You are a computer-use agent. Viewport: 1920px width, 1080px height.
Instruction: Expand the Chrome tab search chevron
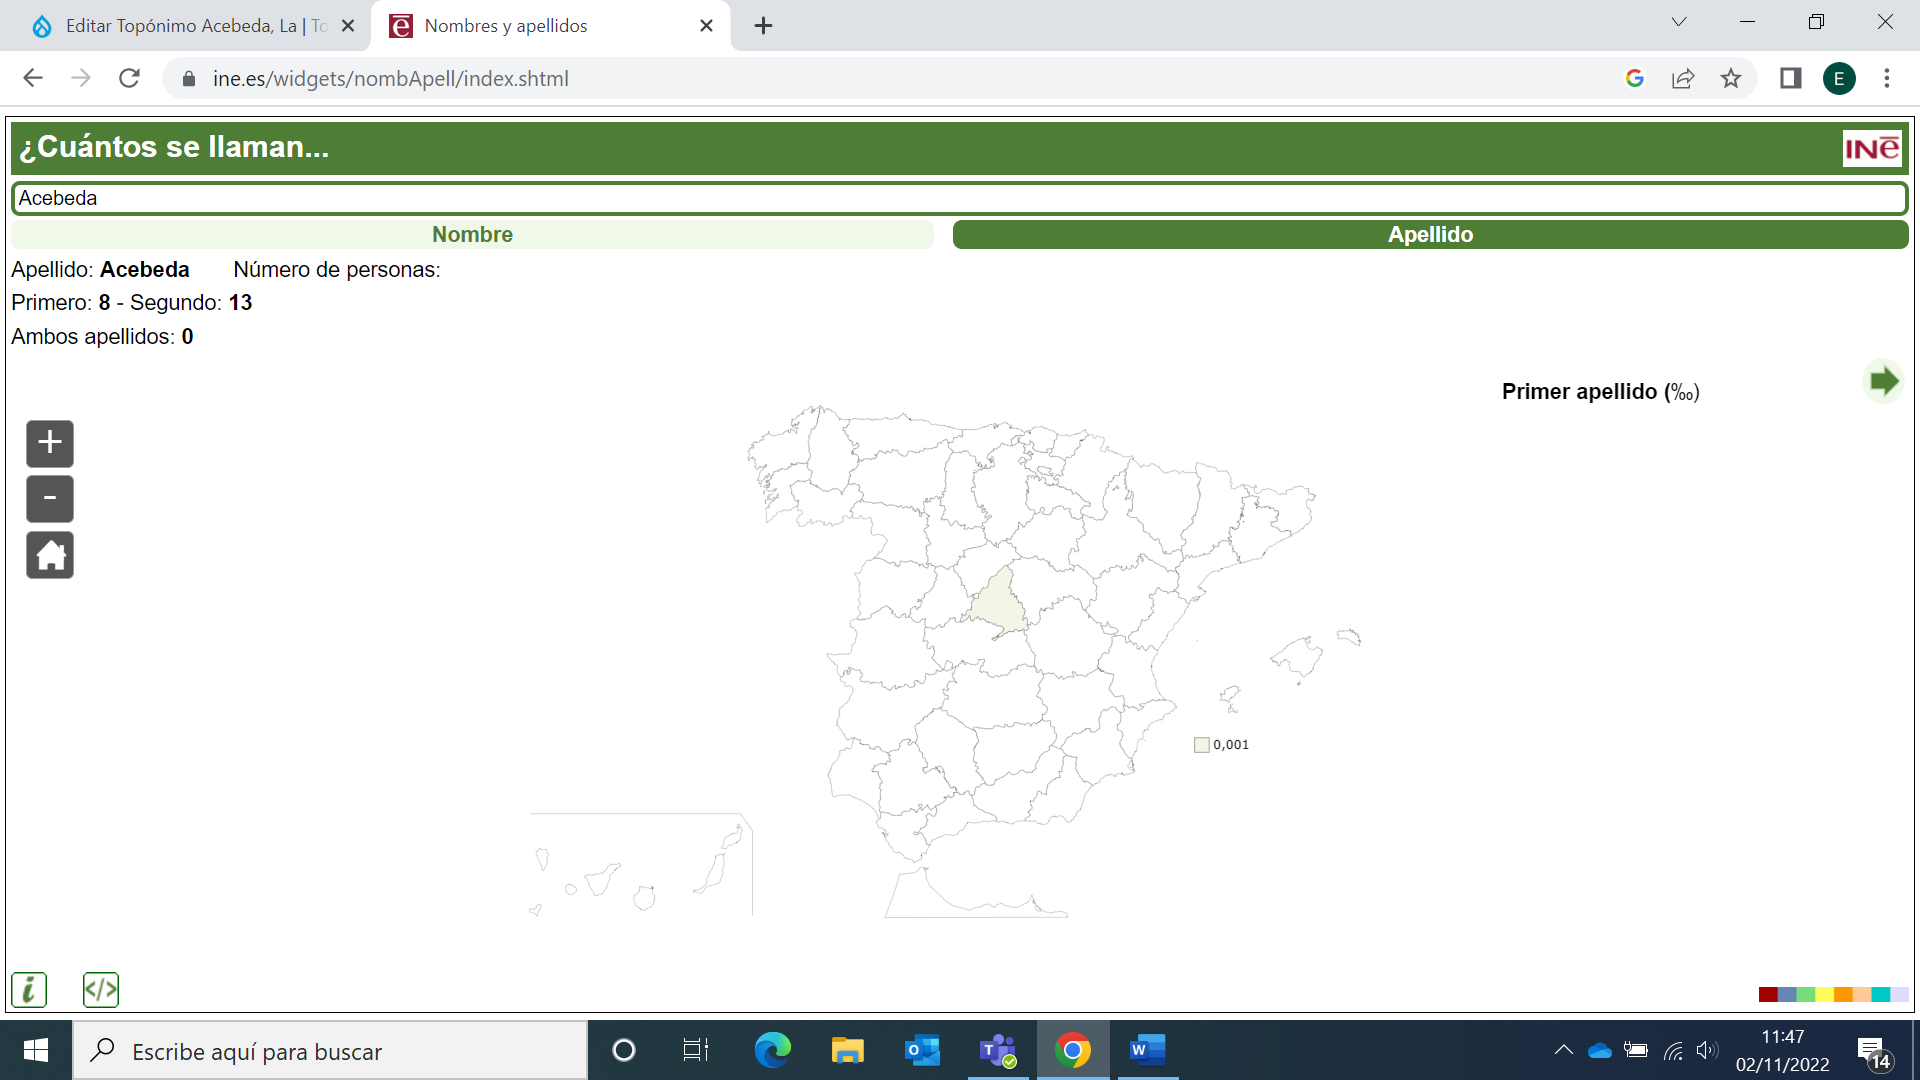point(1679,23)
